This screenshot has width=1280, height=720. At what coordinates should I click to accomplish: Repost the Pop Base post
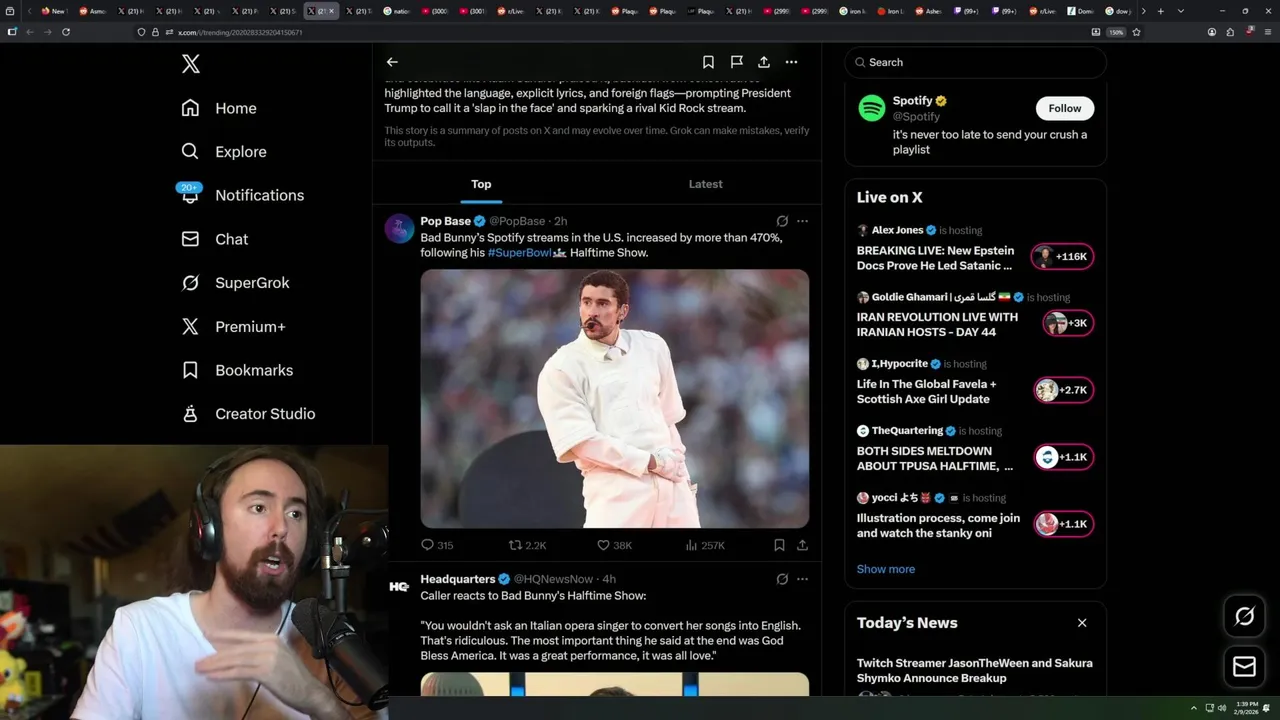pyautogui.click(x=527, y=545)
